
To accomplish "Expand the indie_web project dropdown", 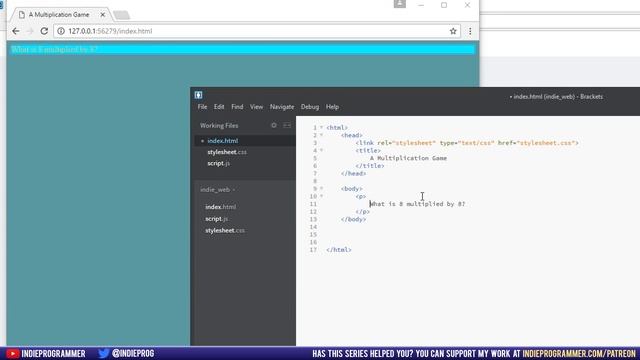I will (218, 190).
